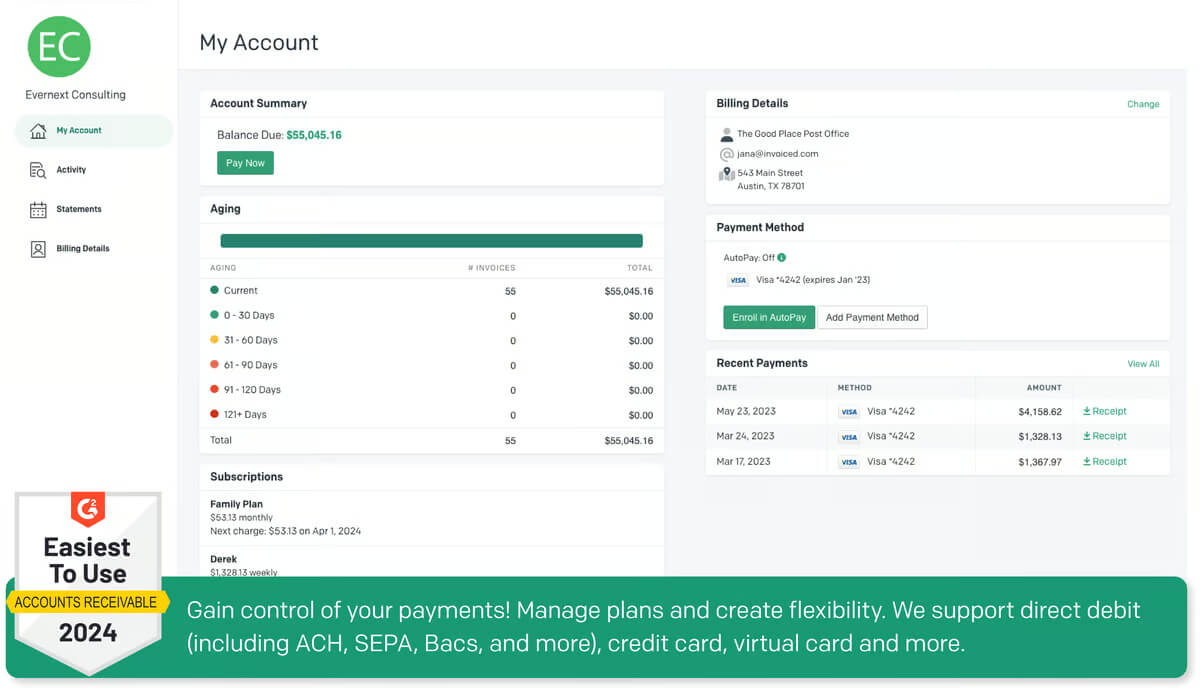Click the Derek subscription name
The width and height of the screenshot is (1200, 688).
coord(223,559)
